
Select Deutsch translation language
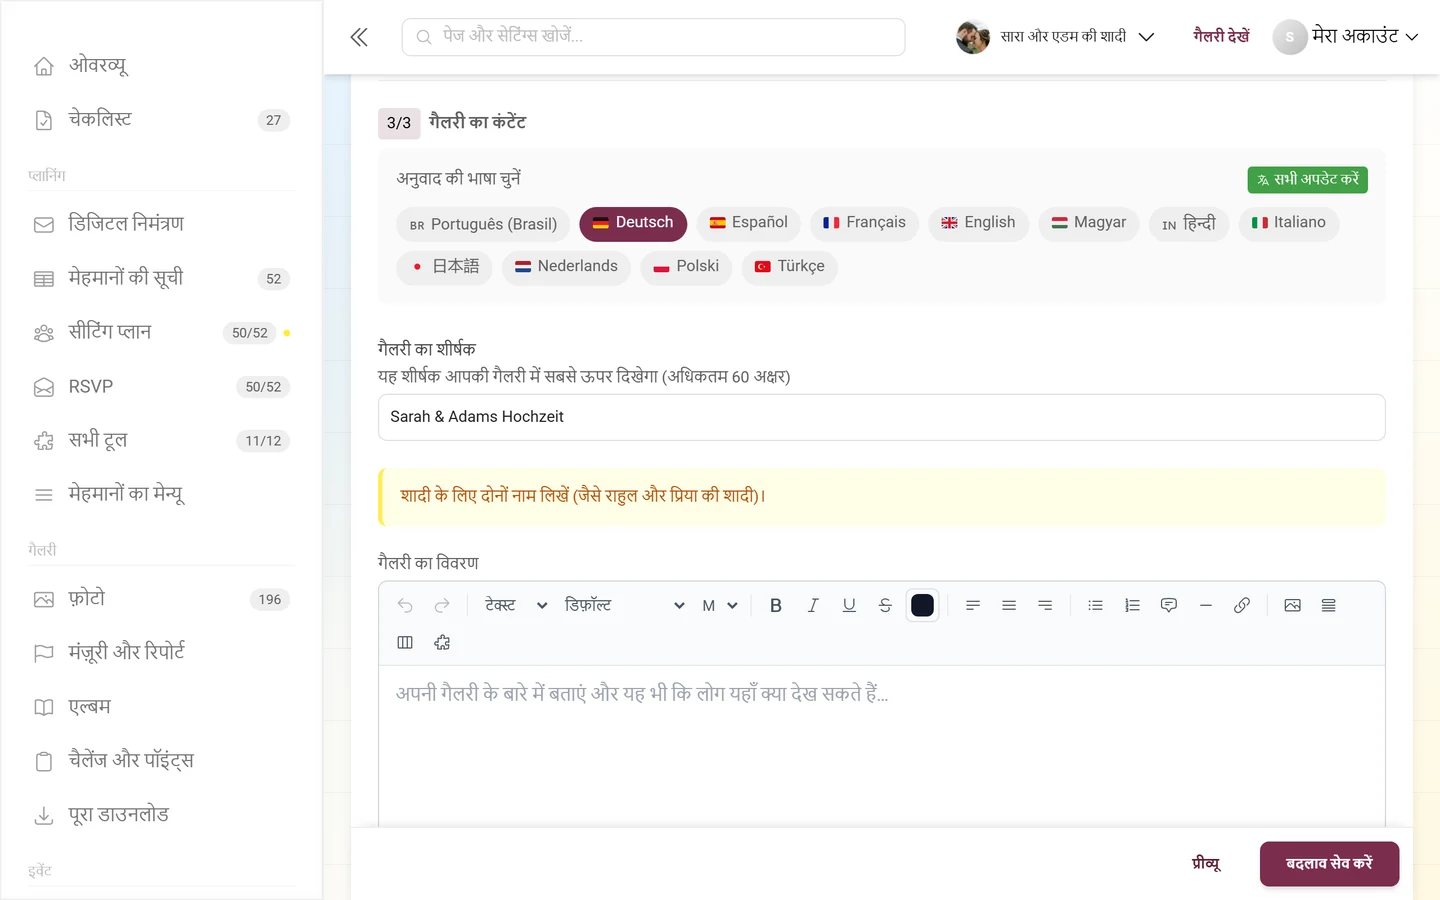pyautogui.click(x=633, y=223)
